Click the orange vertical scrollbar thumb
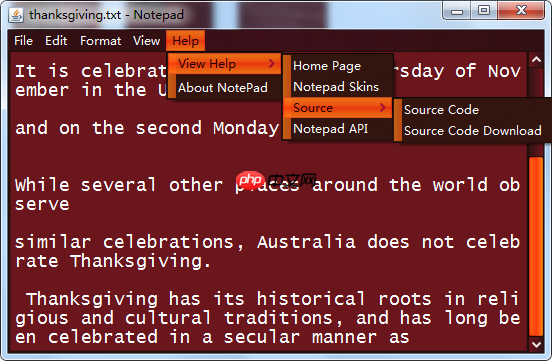This screenshot has height=361, width=552. (x=536, y=246)
